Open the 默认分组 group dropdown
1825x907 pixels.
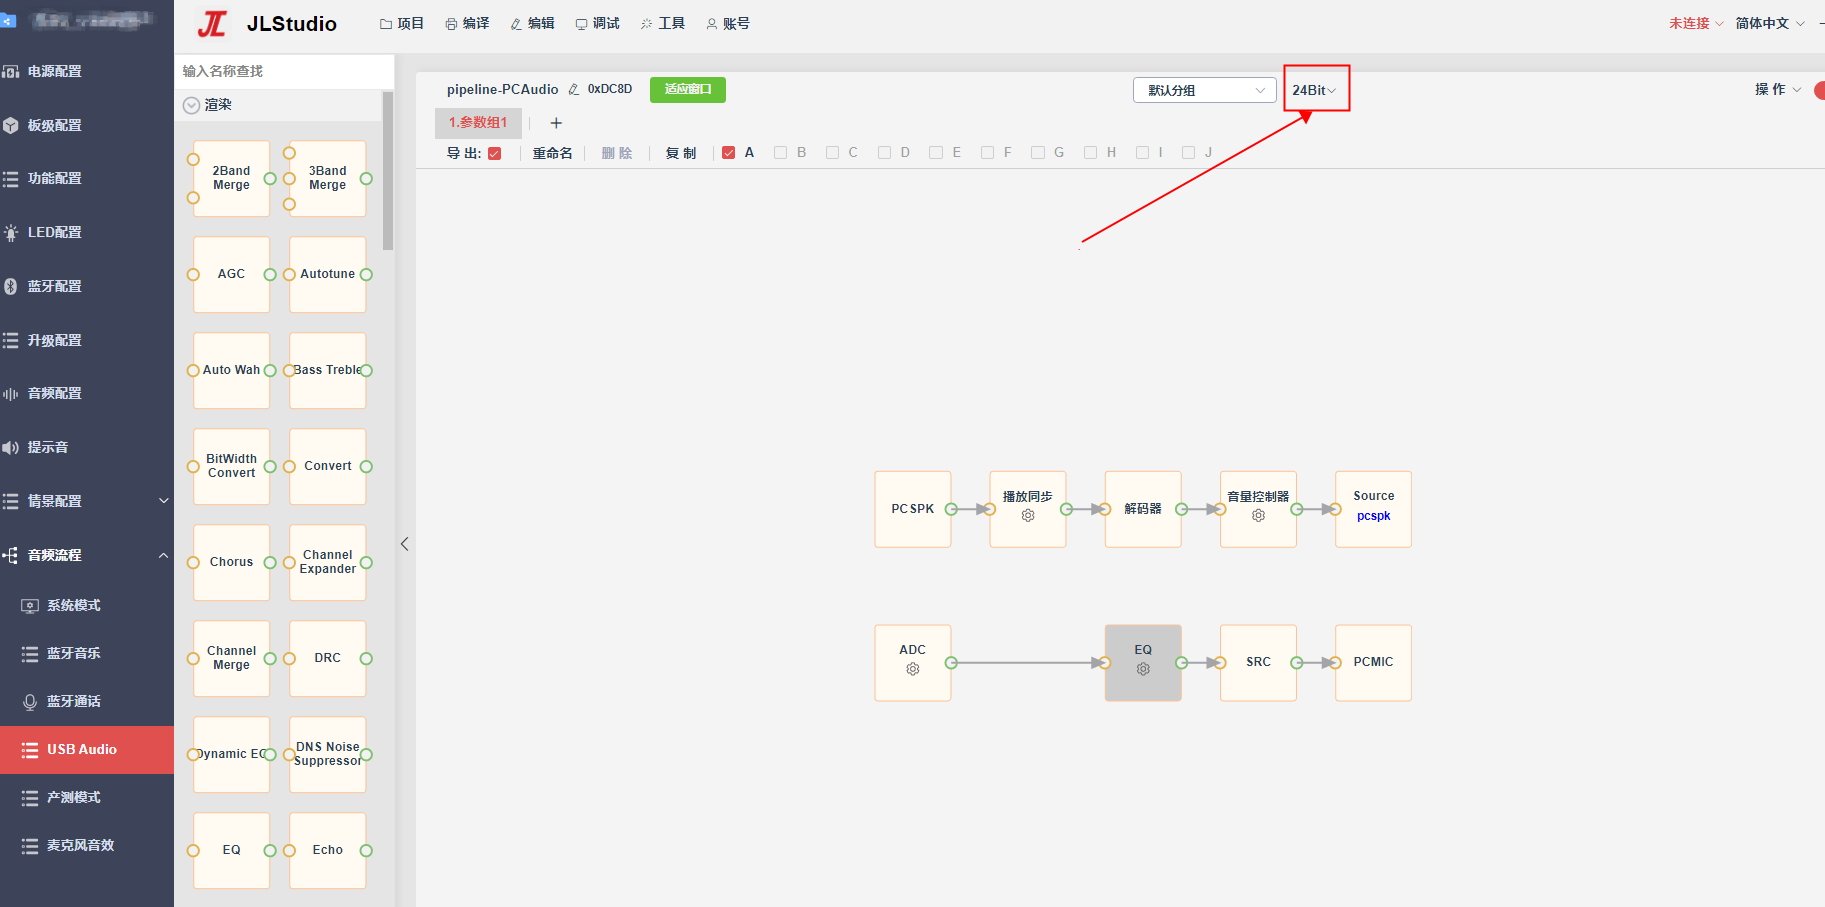(x=1205, y=90)
